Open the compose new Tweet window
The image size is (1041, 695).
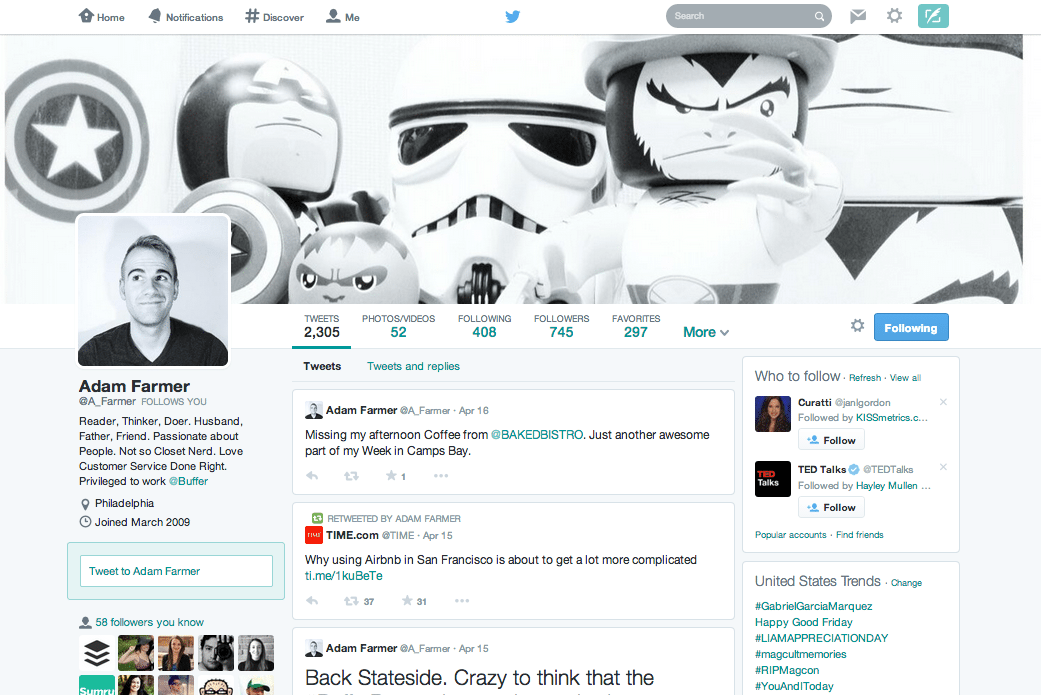point(932,16)
